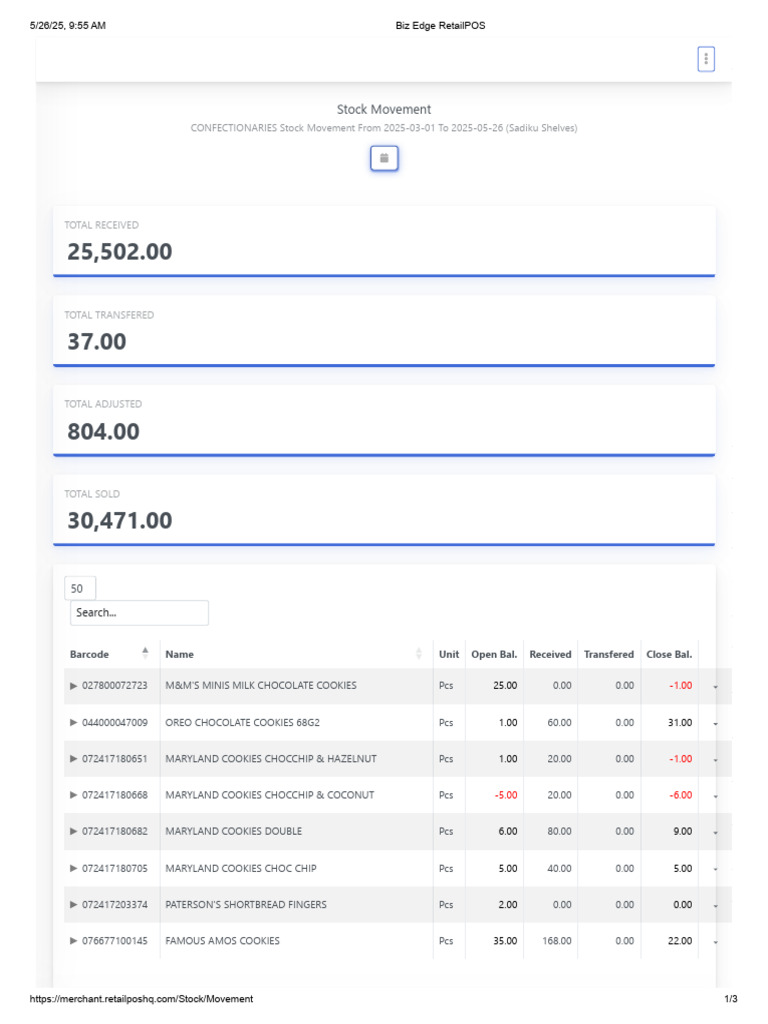Click the Unit column header
The height and width of the screenshot is (1024, 768).
tap(449, 654)
